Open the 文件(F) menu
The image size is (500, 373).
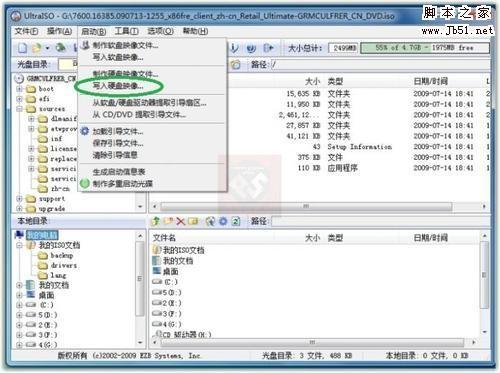point(26,31)
